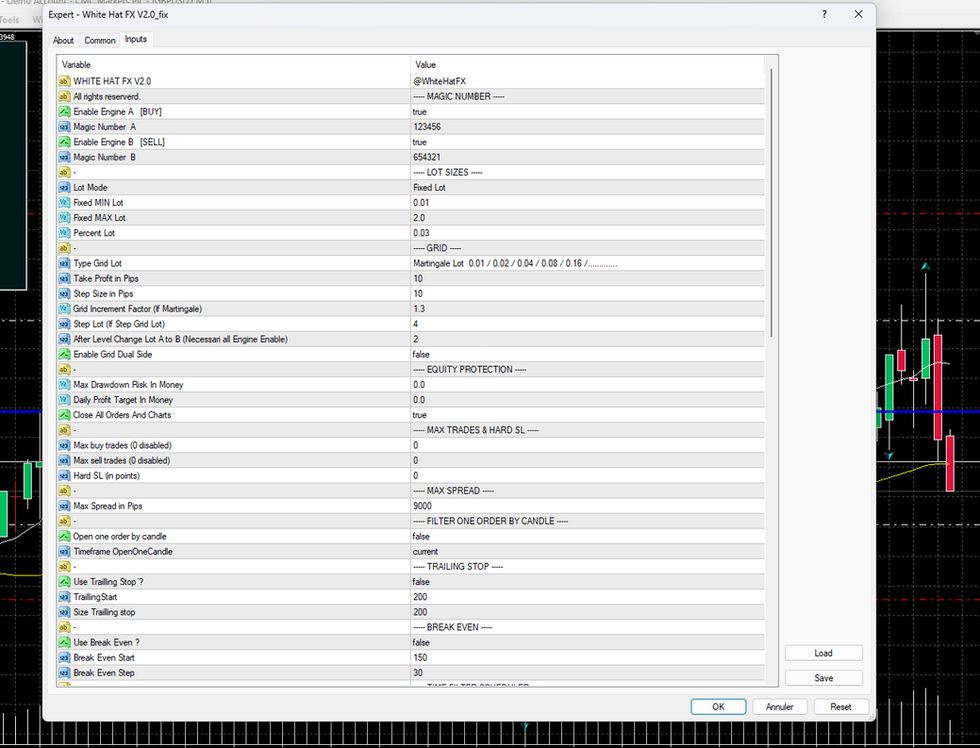Click the integer icon beside Magic Number A
The width and height of the screenshot is (980, 748).
pos(64,127)
